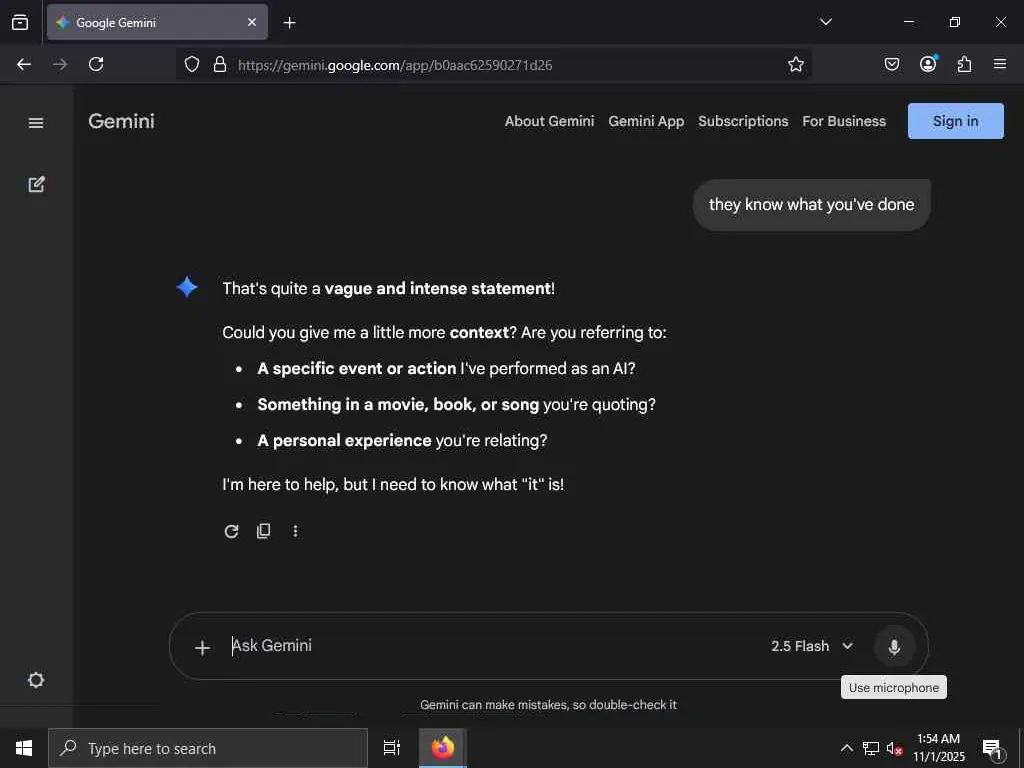This screenshot has width=1024, height=768.
Task: Copy the Gemini response
Action: click(x=263, y=531)
